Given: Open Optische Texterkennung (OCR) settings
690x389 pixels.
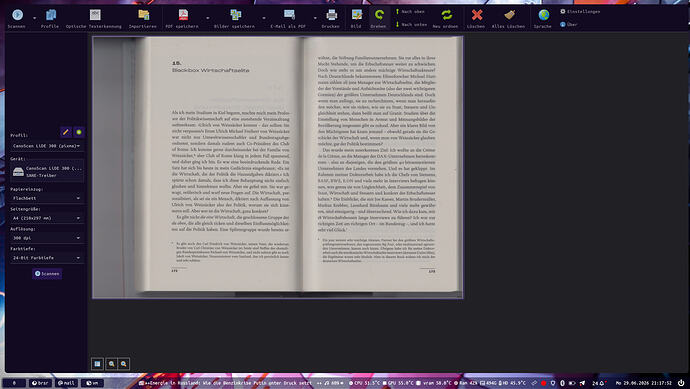Looking at the screenshot, I should [x=94, y=18].
